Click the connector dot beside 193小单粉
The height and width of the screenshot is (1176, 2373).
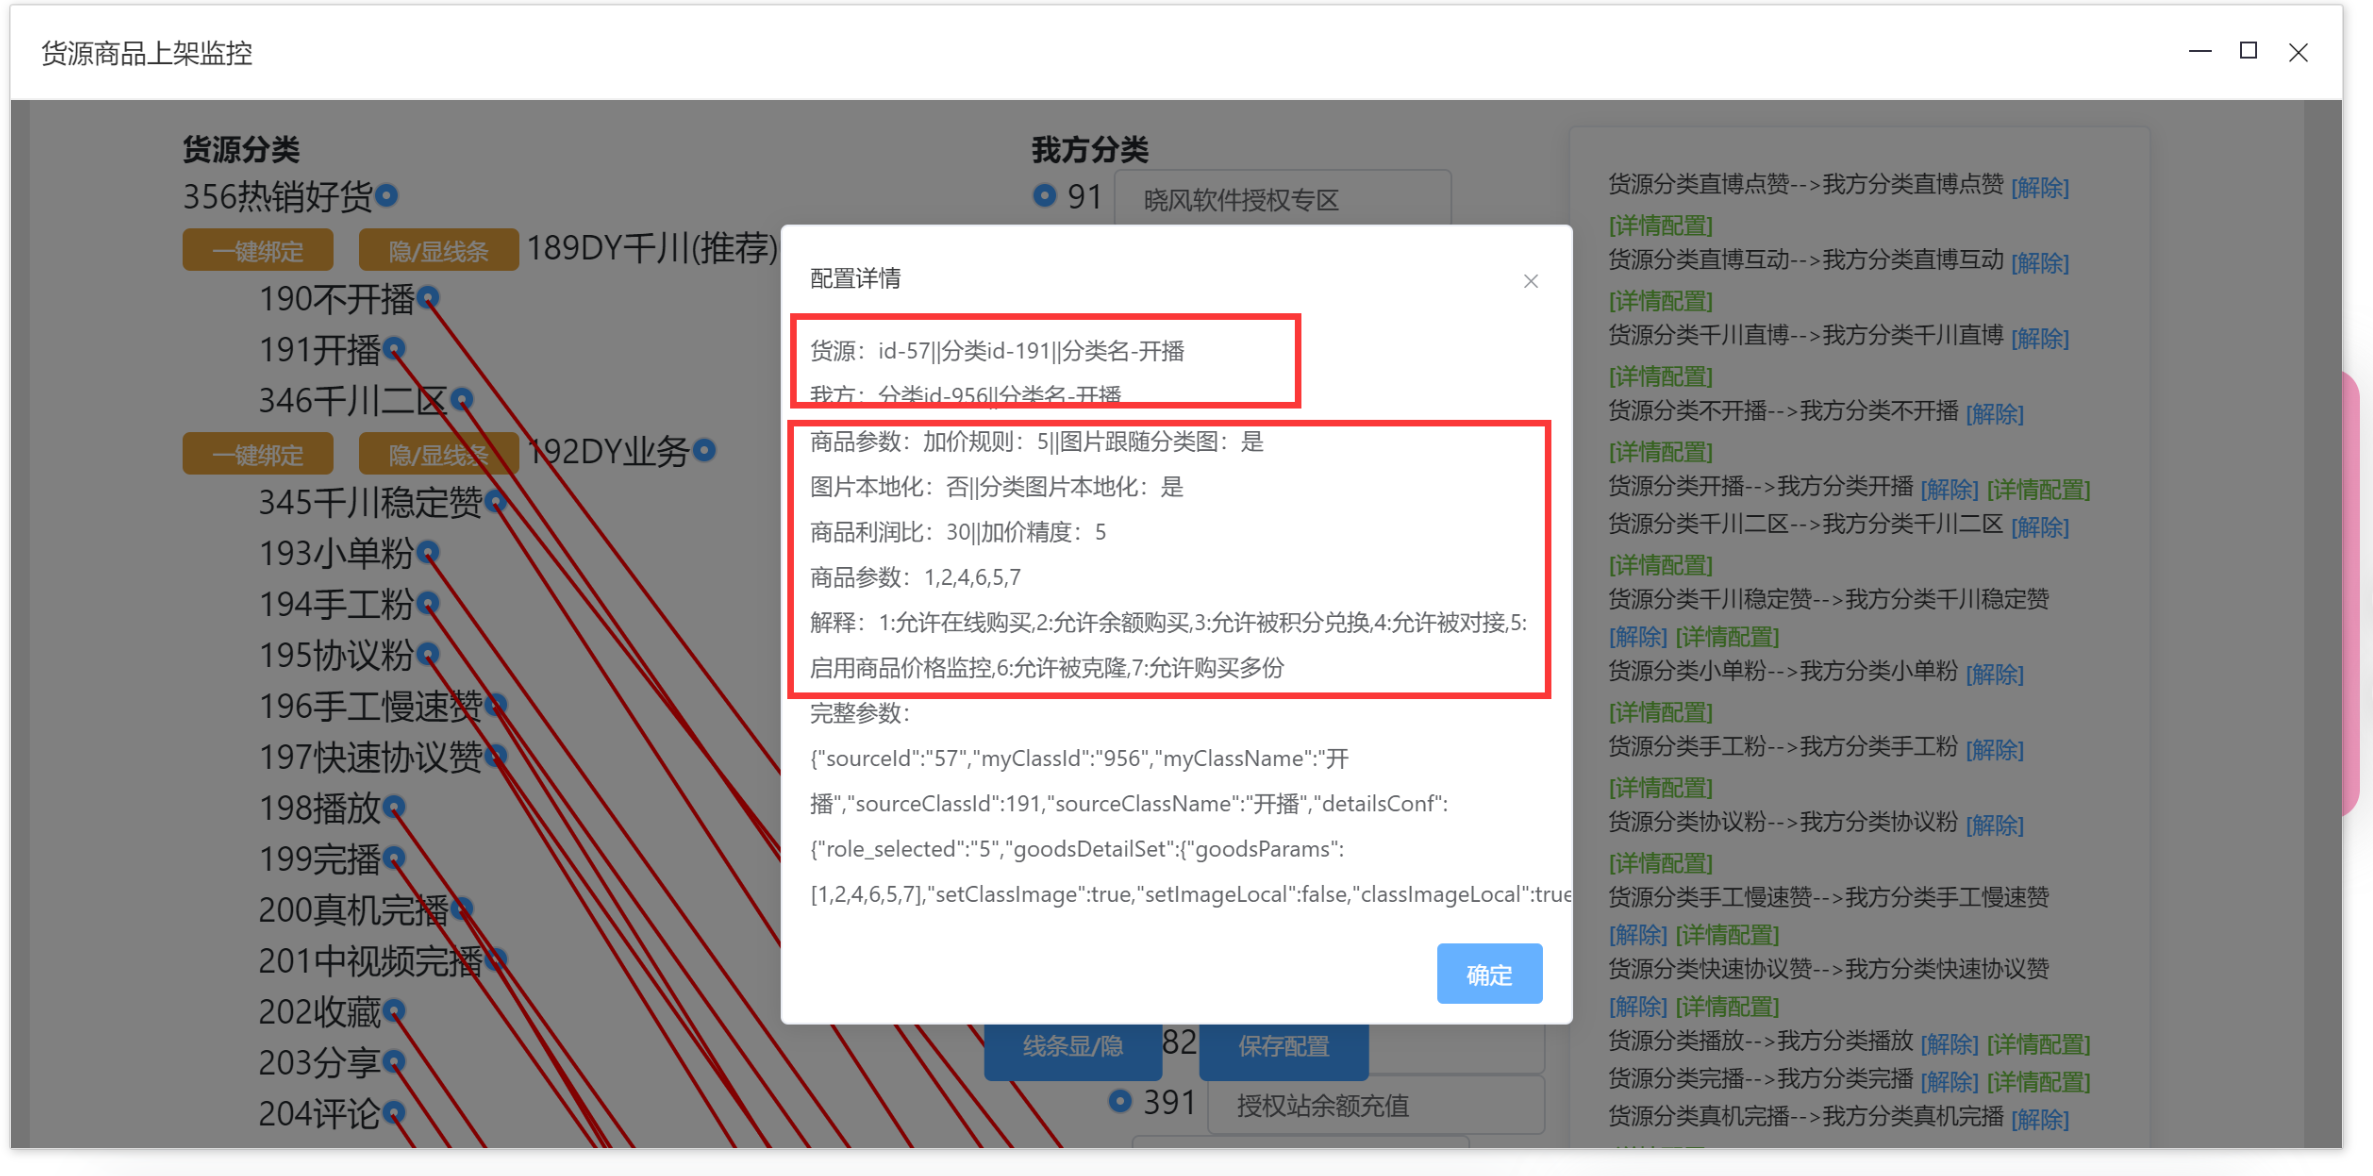pos(428,552)
